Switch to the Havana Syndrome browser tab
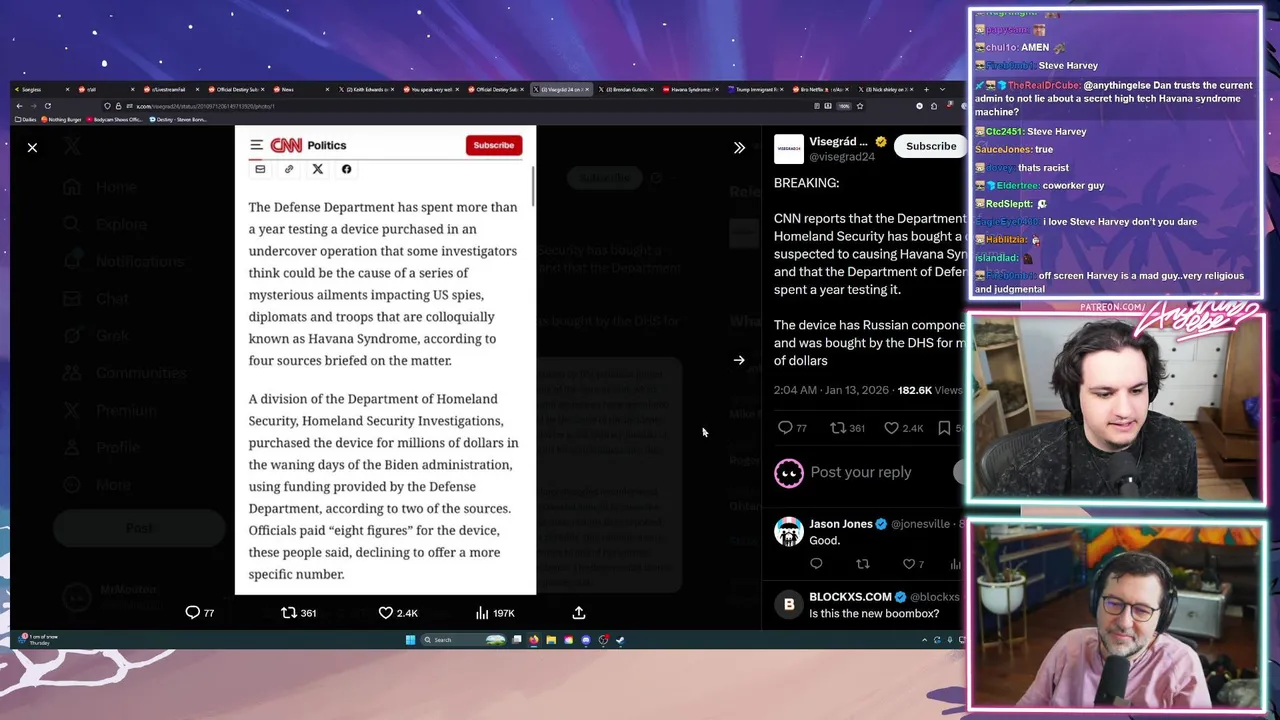 (690, 89)
